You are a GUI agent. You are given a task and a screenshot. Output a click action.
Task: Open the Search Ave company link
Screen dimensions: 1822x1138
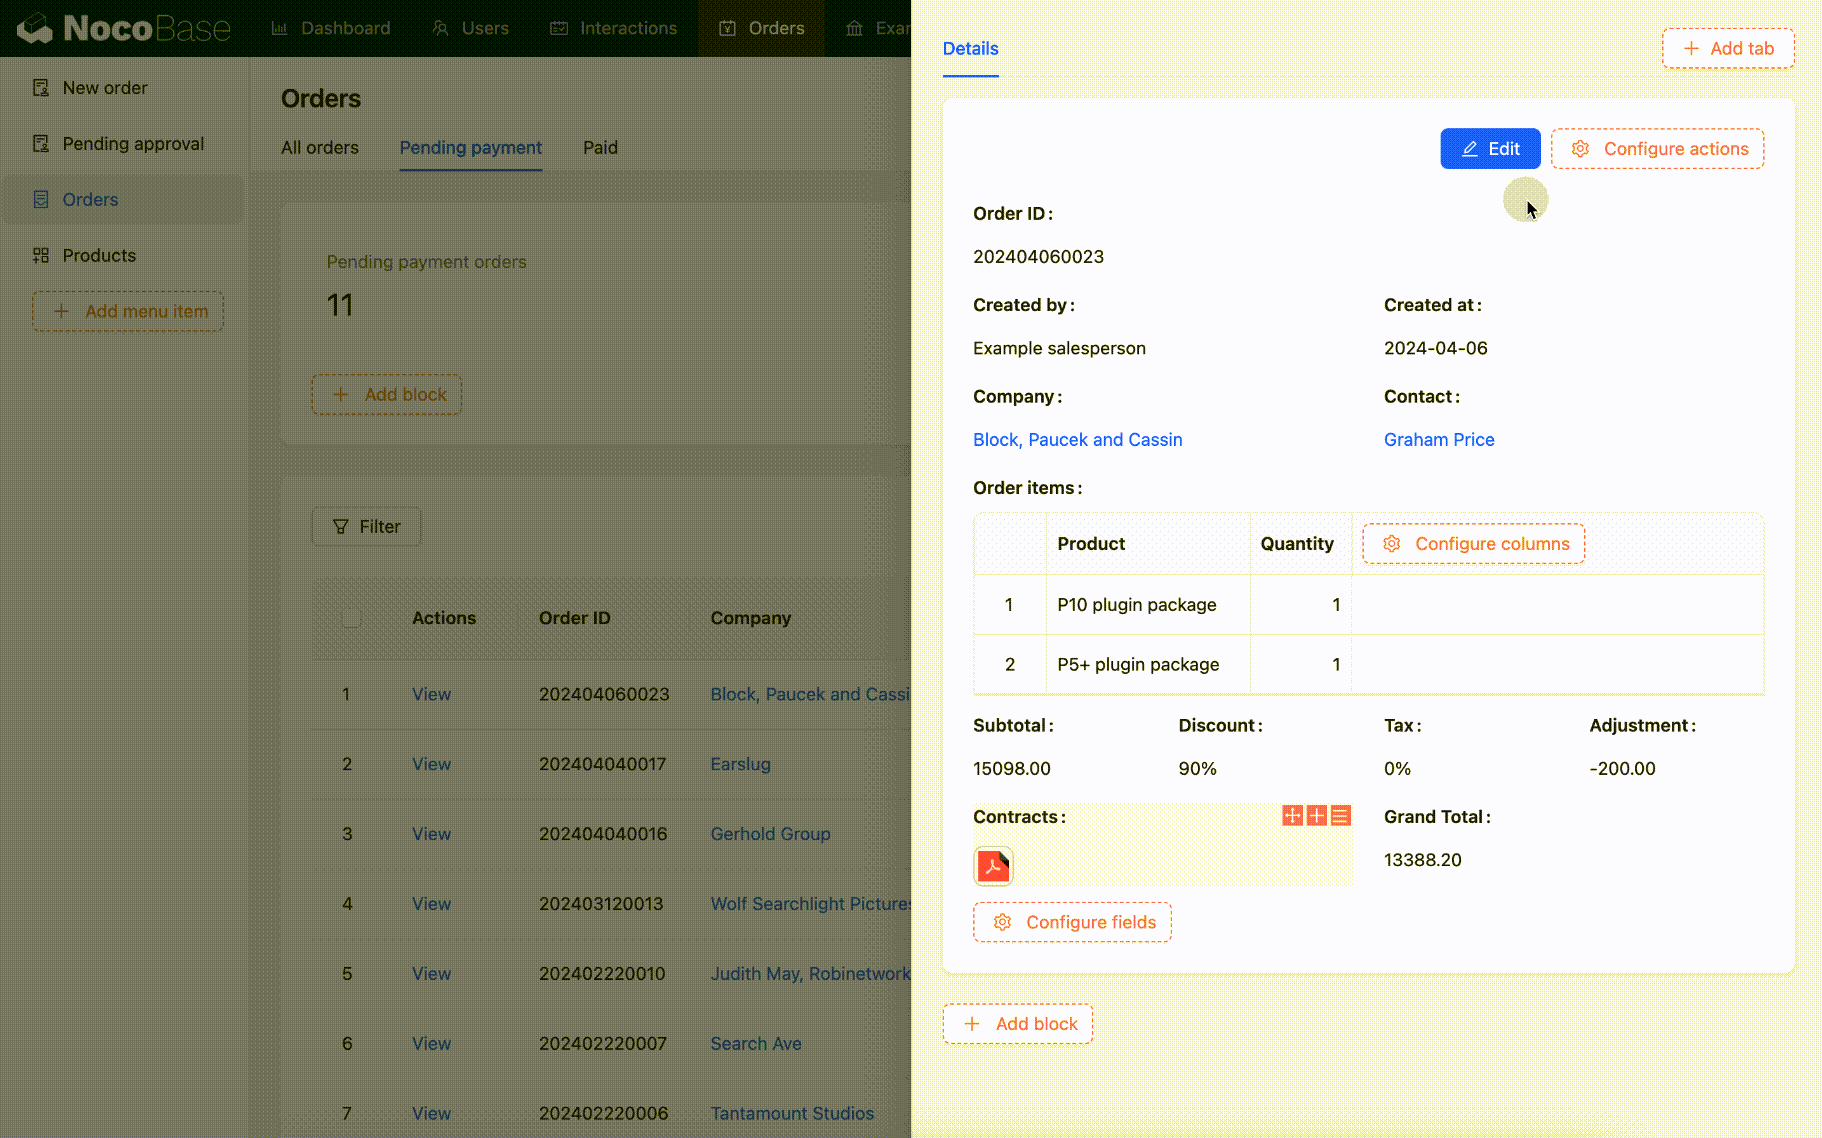click(x=756, y=1044)
